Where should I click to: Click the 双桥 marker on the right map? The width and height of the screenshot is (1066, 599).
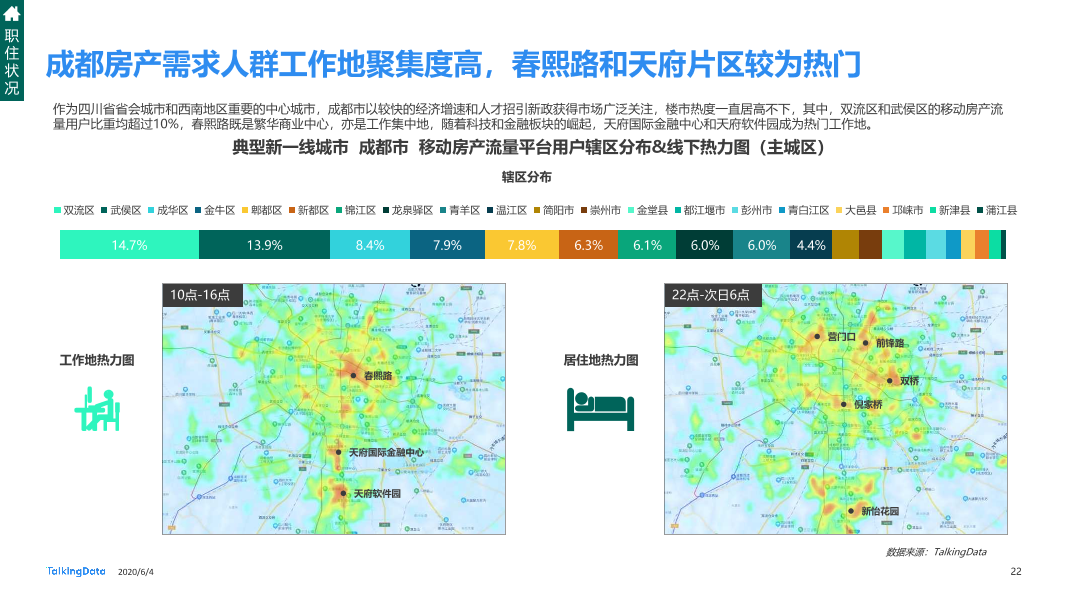889,381
